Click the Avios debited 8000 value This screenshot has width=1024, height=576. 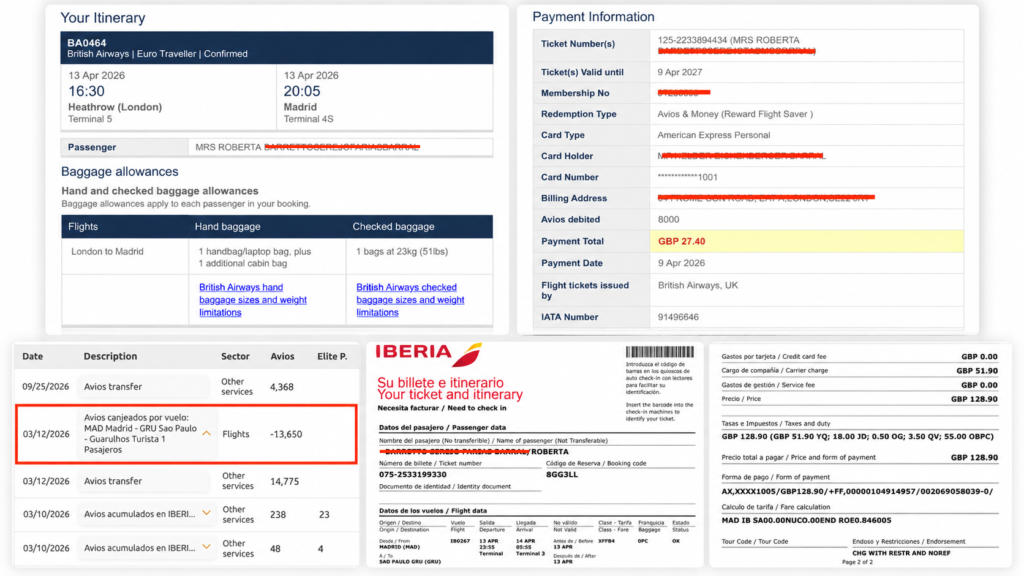click(668, 219)
